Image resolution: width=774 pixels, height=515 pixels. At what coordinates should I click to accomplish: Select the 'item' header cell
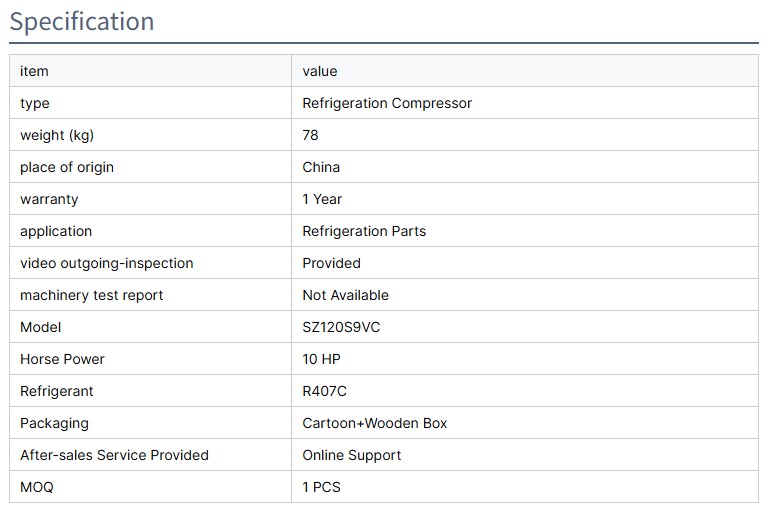click(34, 71)
